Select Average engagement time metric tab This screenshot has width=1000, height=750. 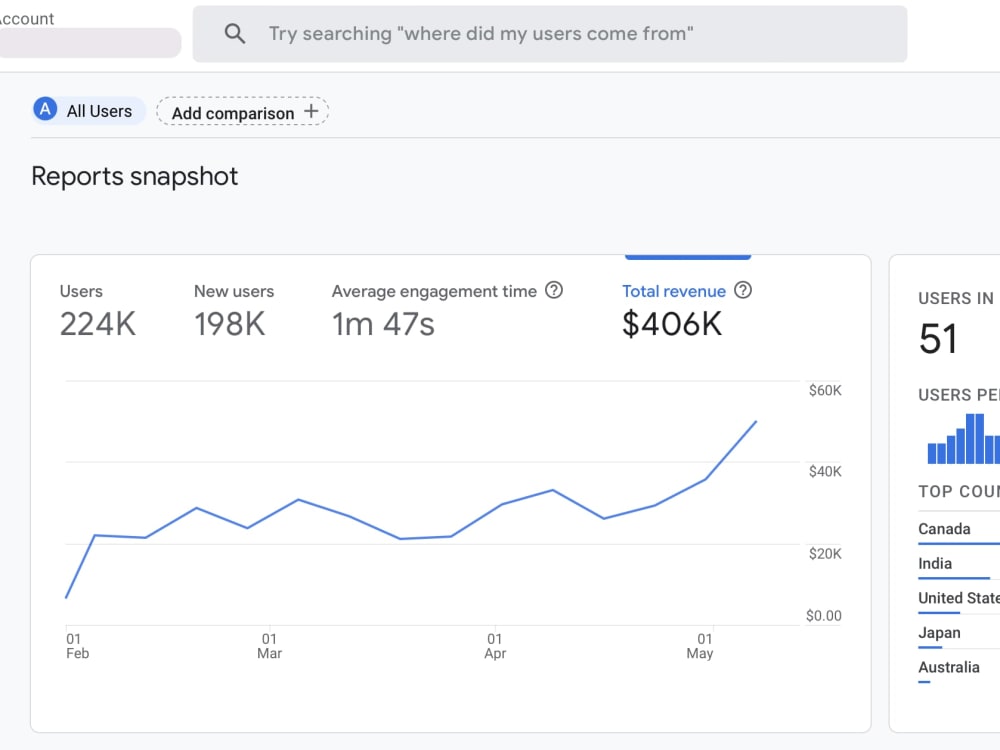(446, 311)
